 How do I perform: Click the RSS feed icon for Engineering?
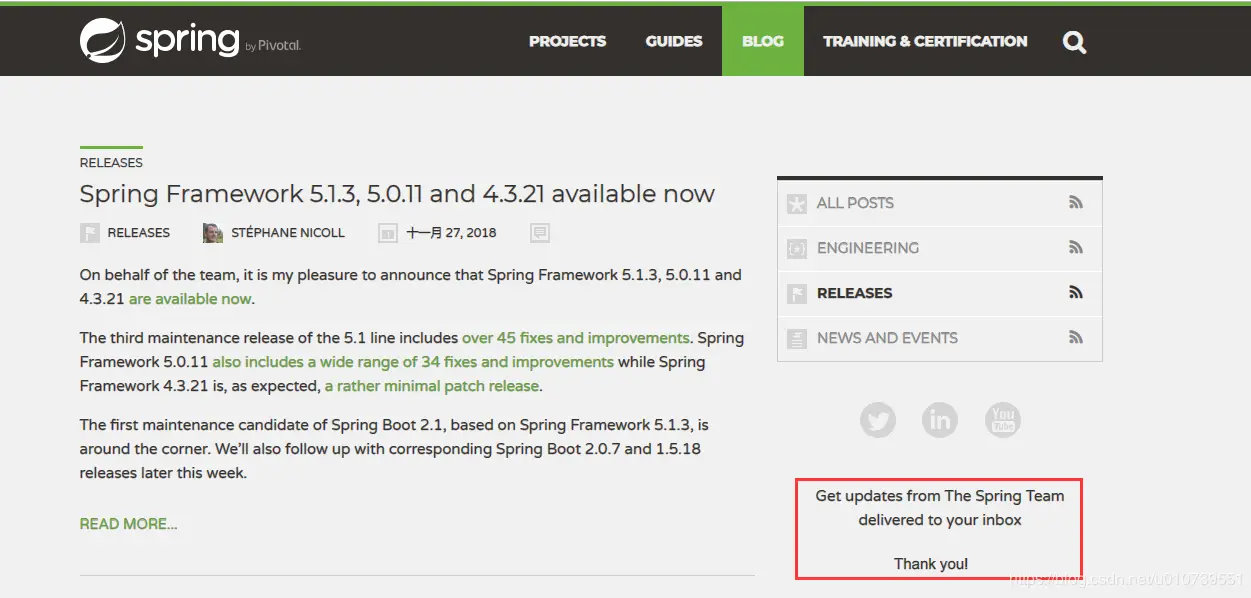[x=1076, y=248]
